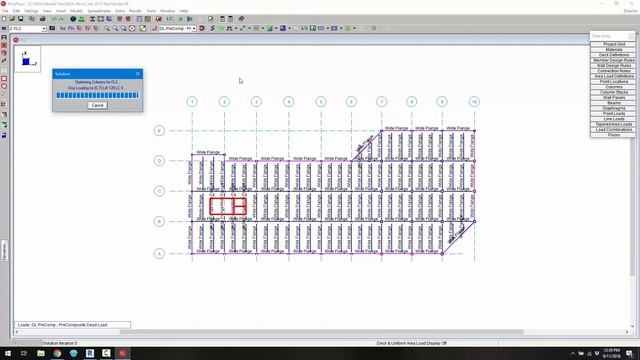Click the zoom in magnifier icon
The height and width of the screenshot is (360, 640).
[107, 28]
